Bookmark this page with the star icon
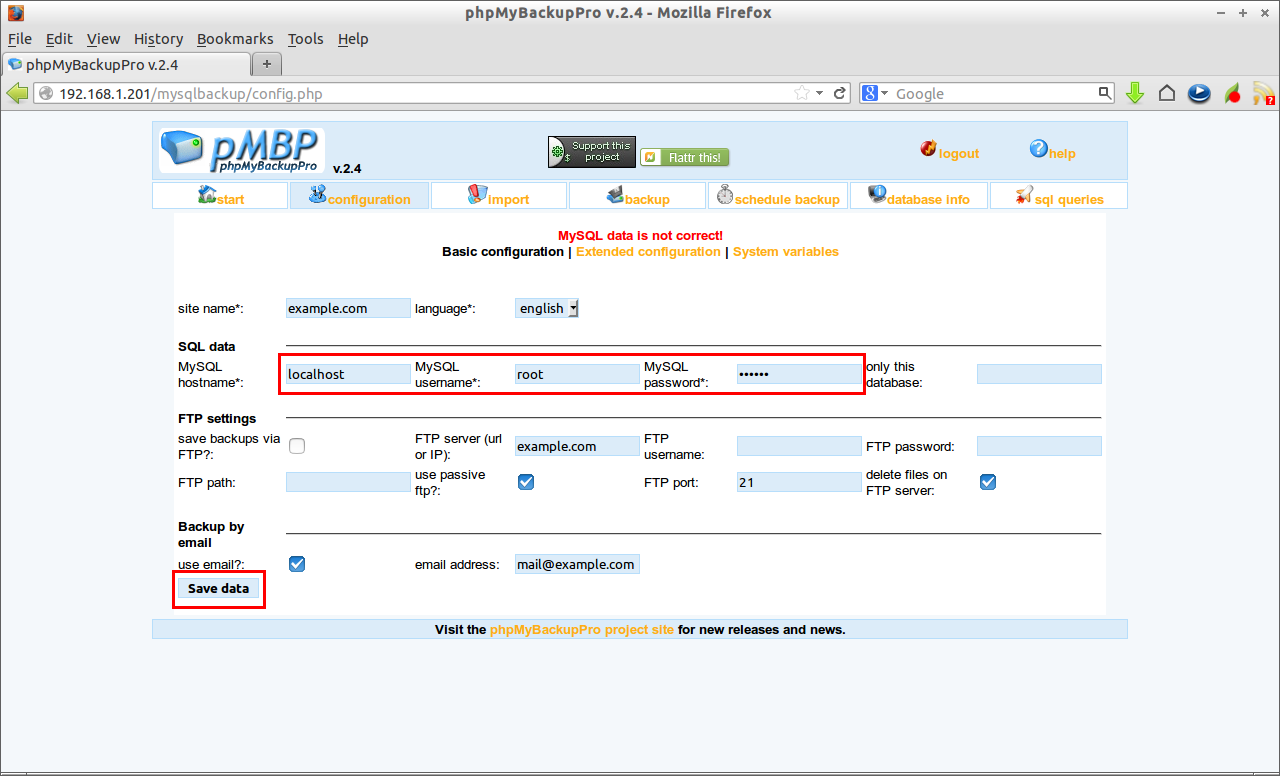Screen dimensions: 1280x776 pyautogui.click(x=801, y=93)
